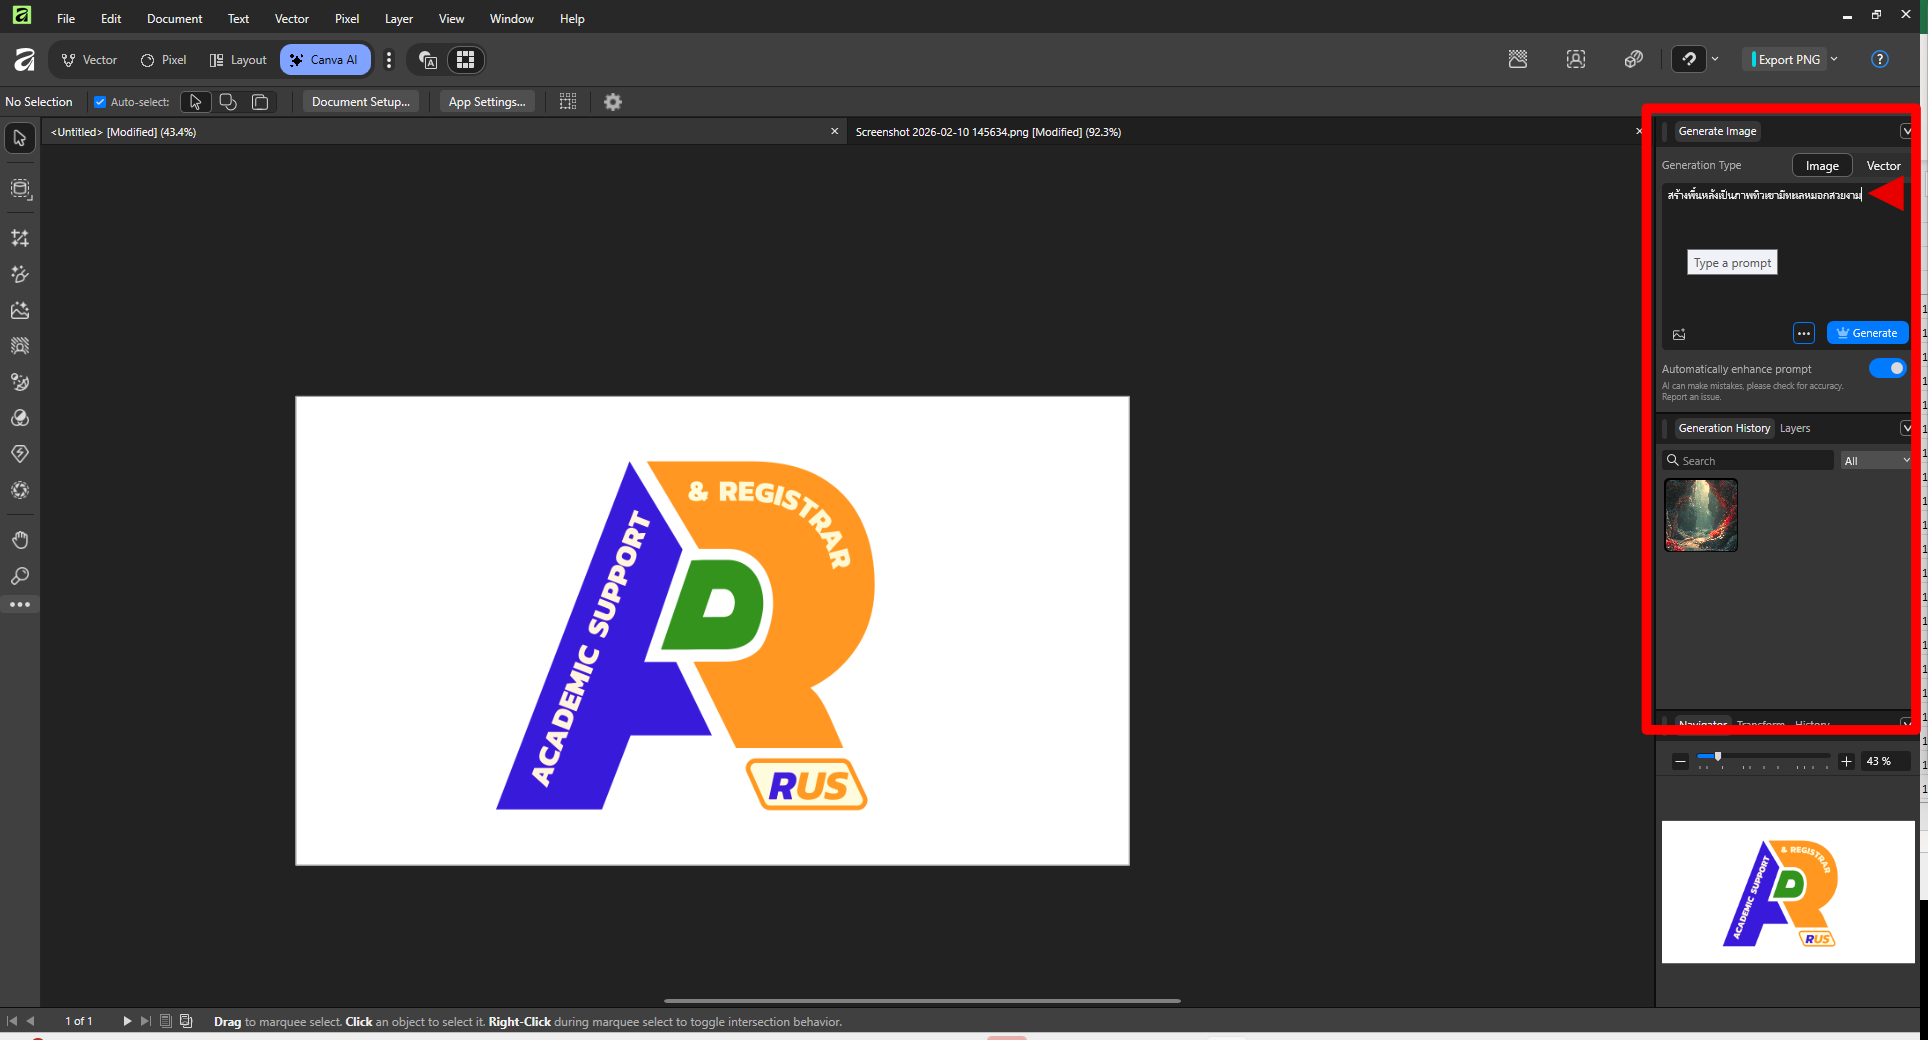Switch to the Layers tab
The image size is (1928, 1040).
click(x=1794, y=428)
